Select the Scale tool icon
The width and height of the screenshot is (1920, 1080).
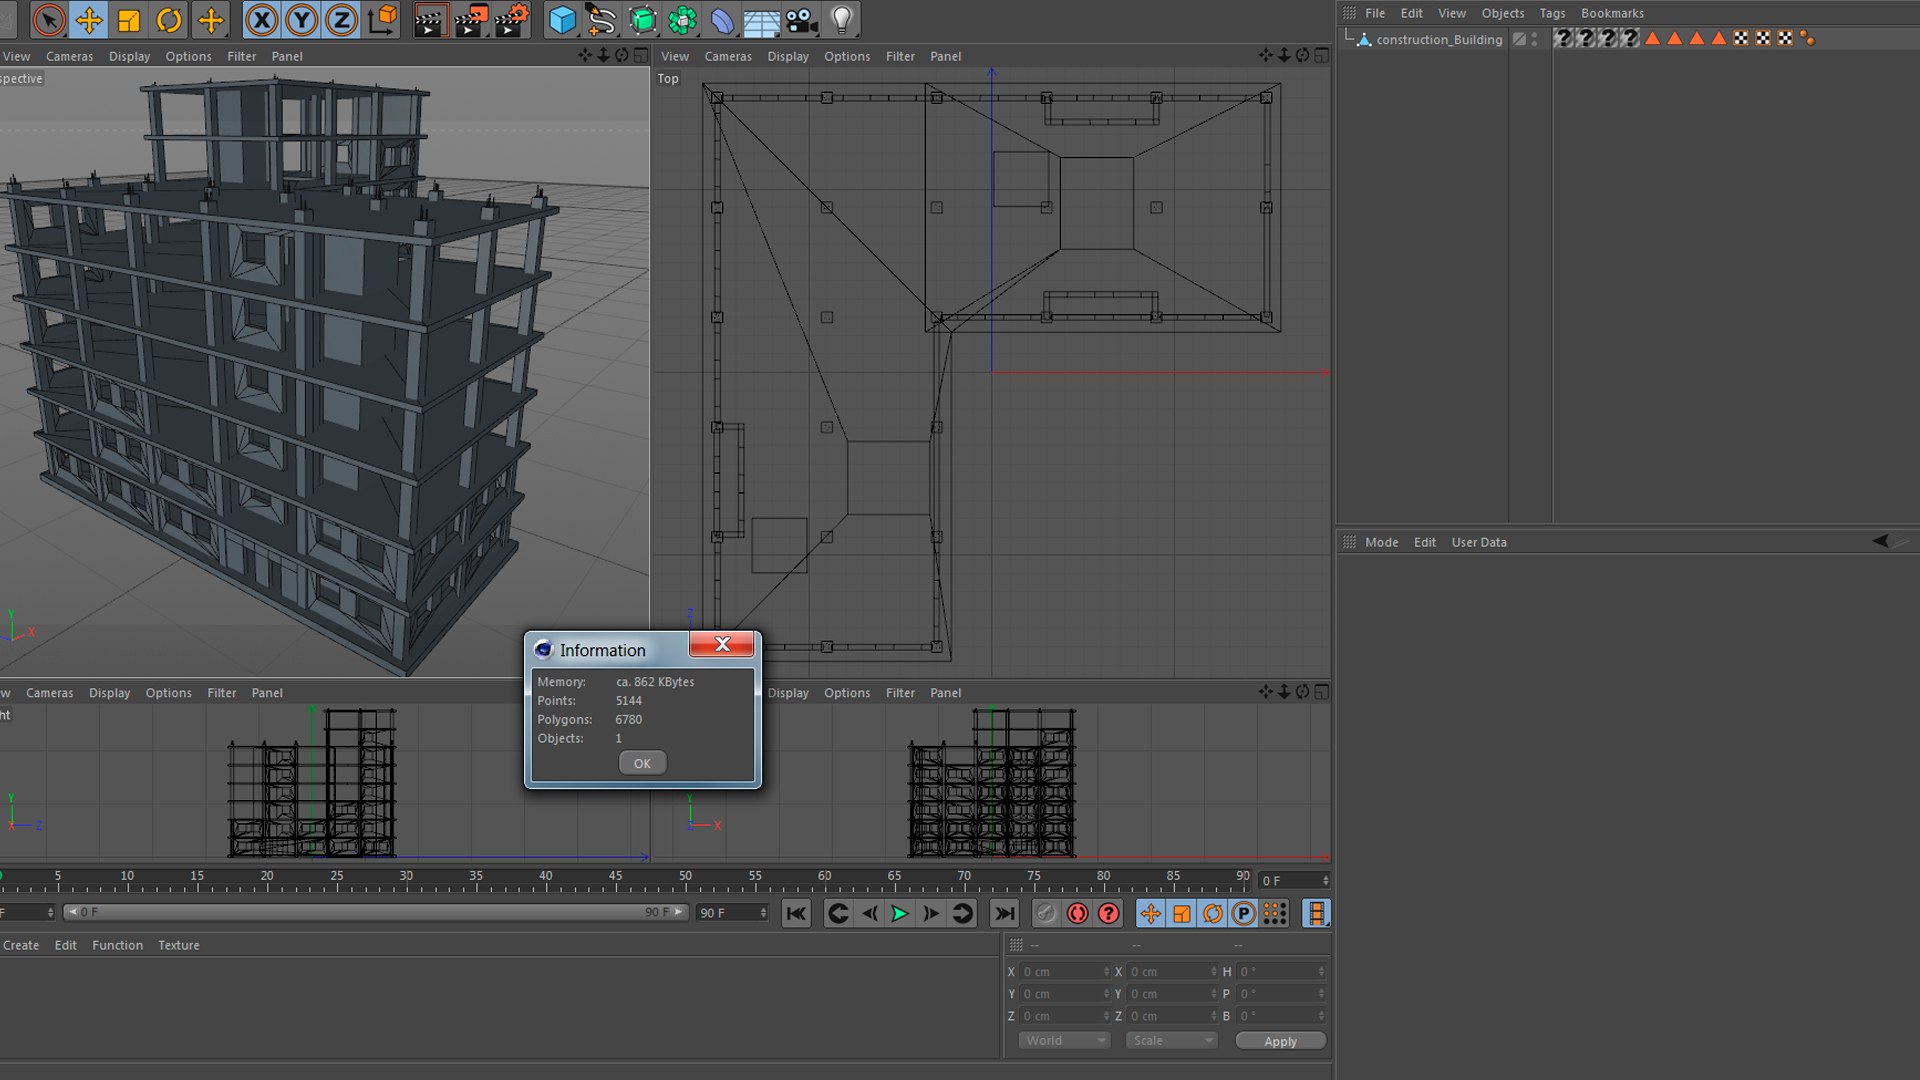pyautogui.click(x=127, y=18)
